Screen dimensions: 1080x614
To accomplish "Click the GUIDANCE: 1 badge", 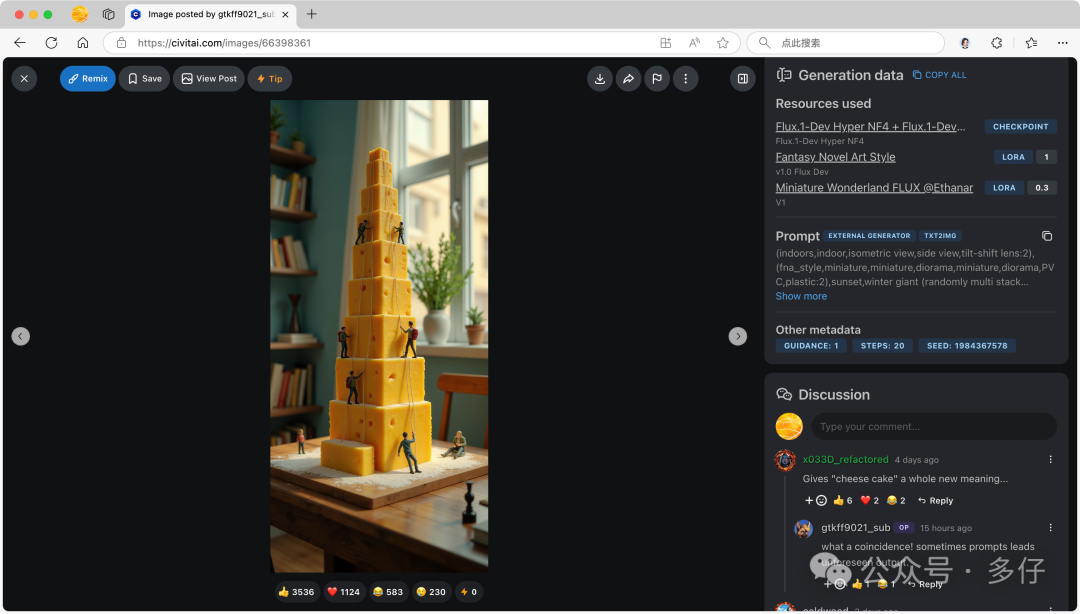I will (811, 346).
